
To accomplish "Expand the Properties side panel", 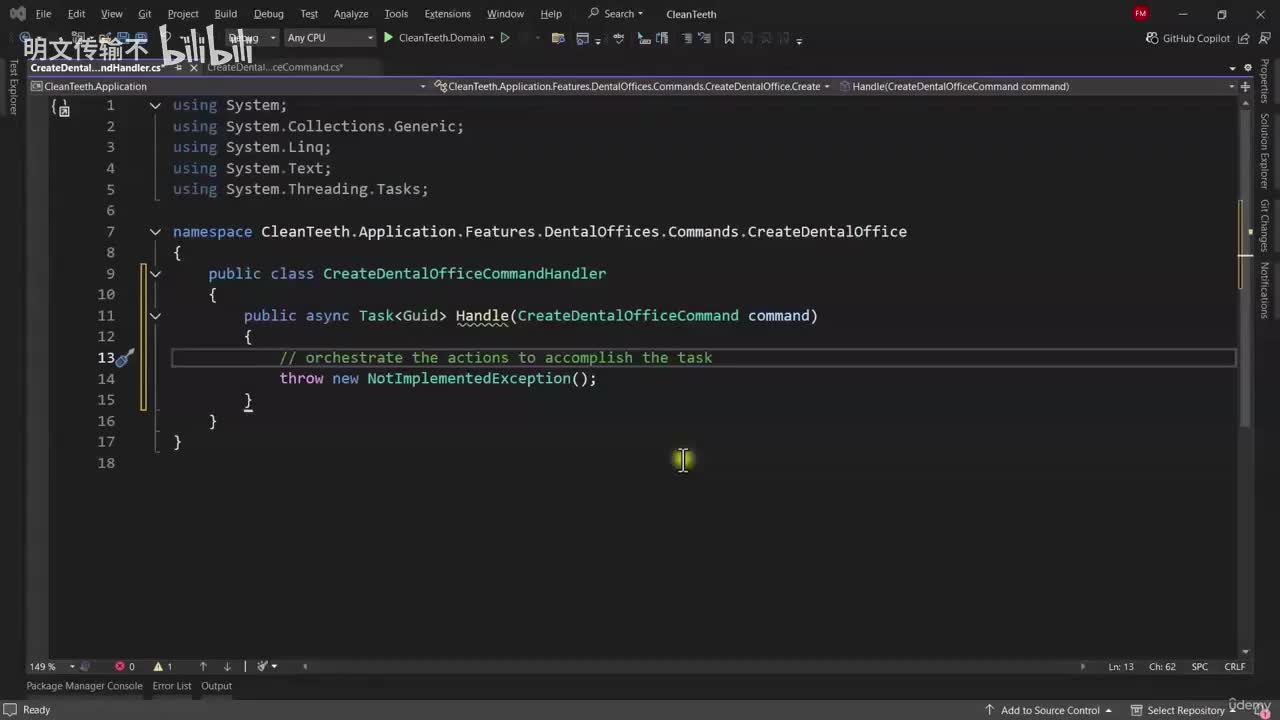I will 1264,81.
